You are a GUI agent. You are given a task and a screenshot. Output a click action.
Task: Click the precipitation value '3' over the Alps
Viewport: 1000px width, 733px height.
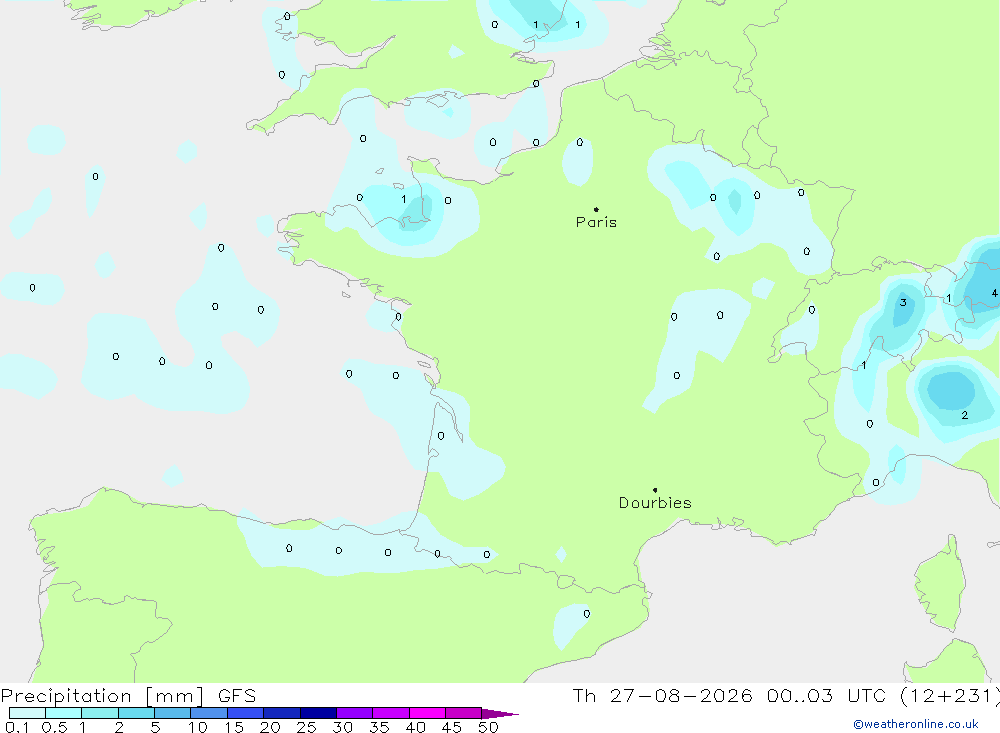coord(903,302)
